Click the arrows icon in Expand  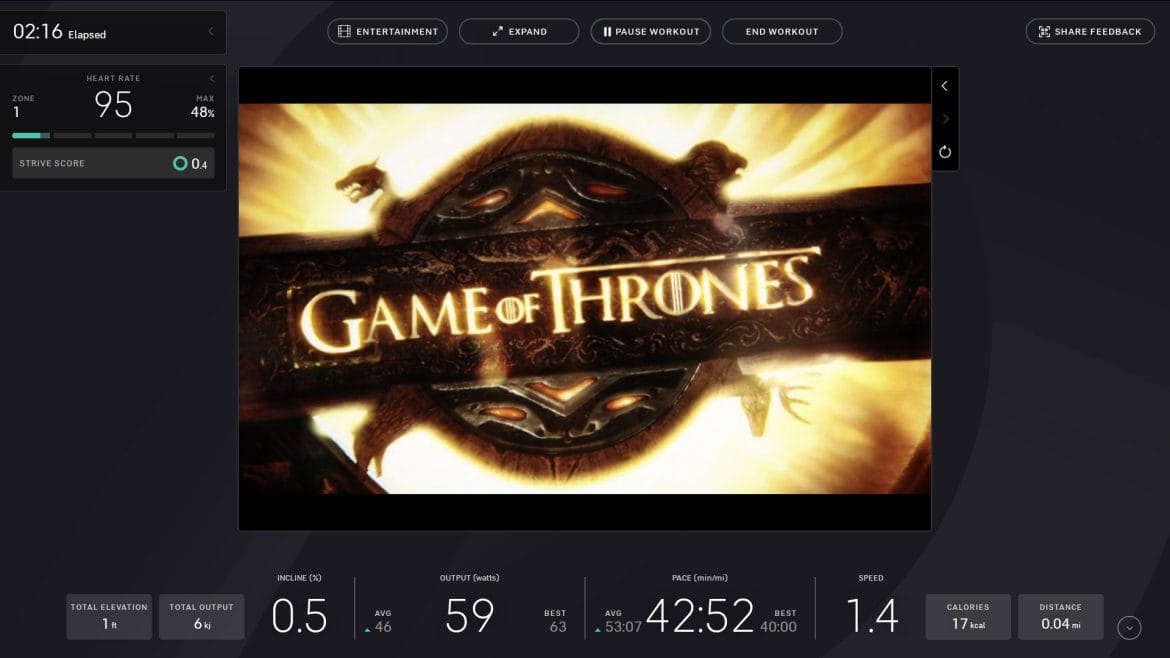tap(498, 31)
